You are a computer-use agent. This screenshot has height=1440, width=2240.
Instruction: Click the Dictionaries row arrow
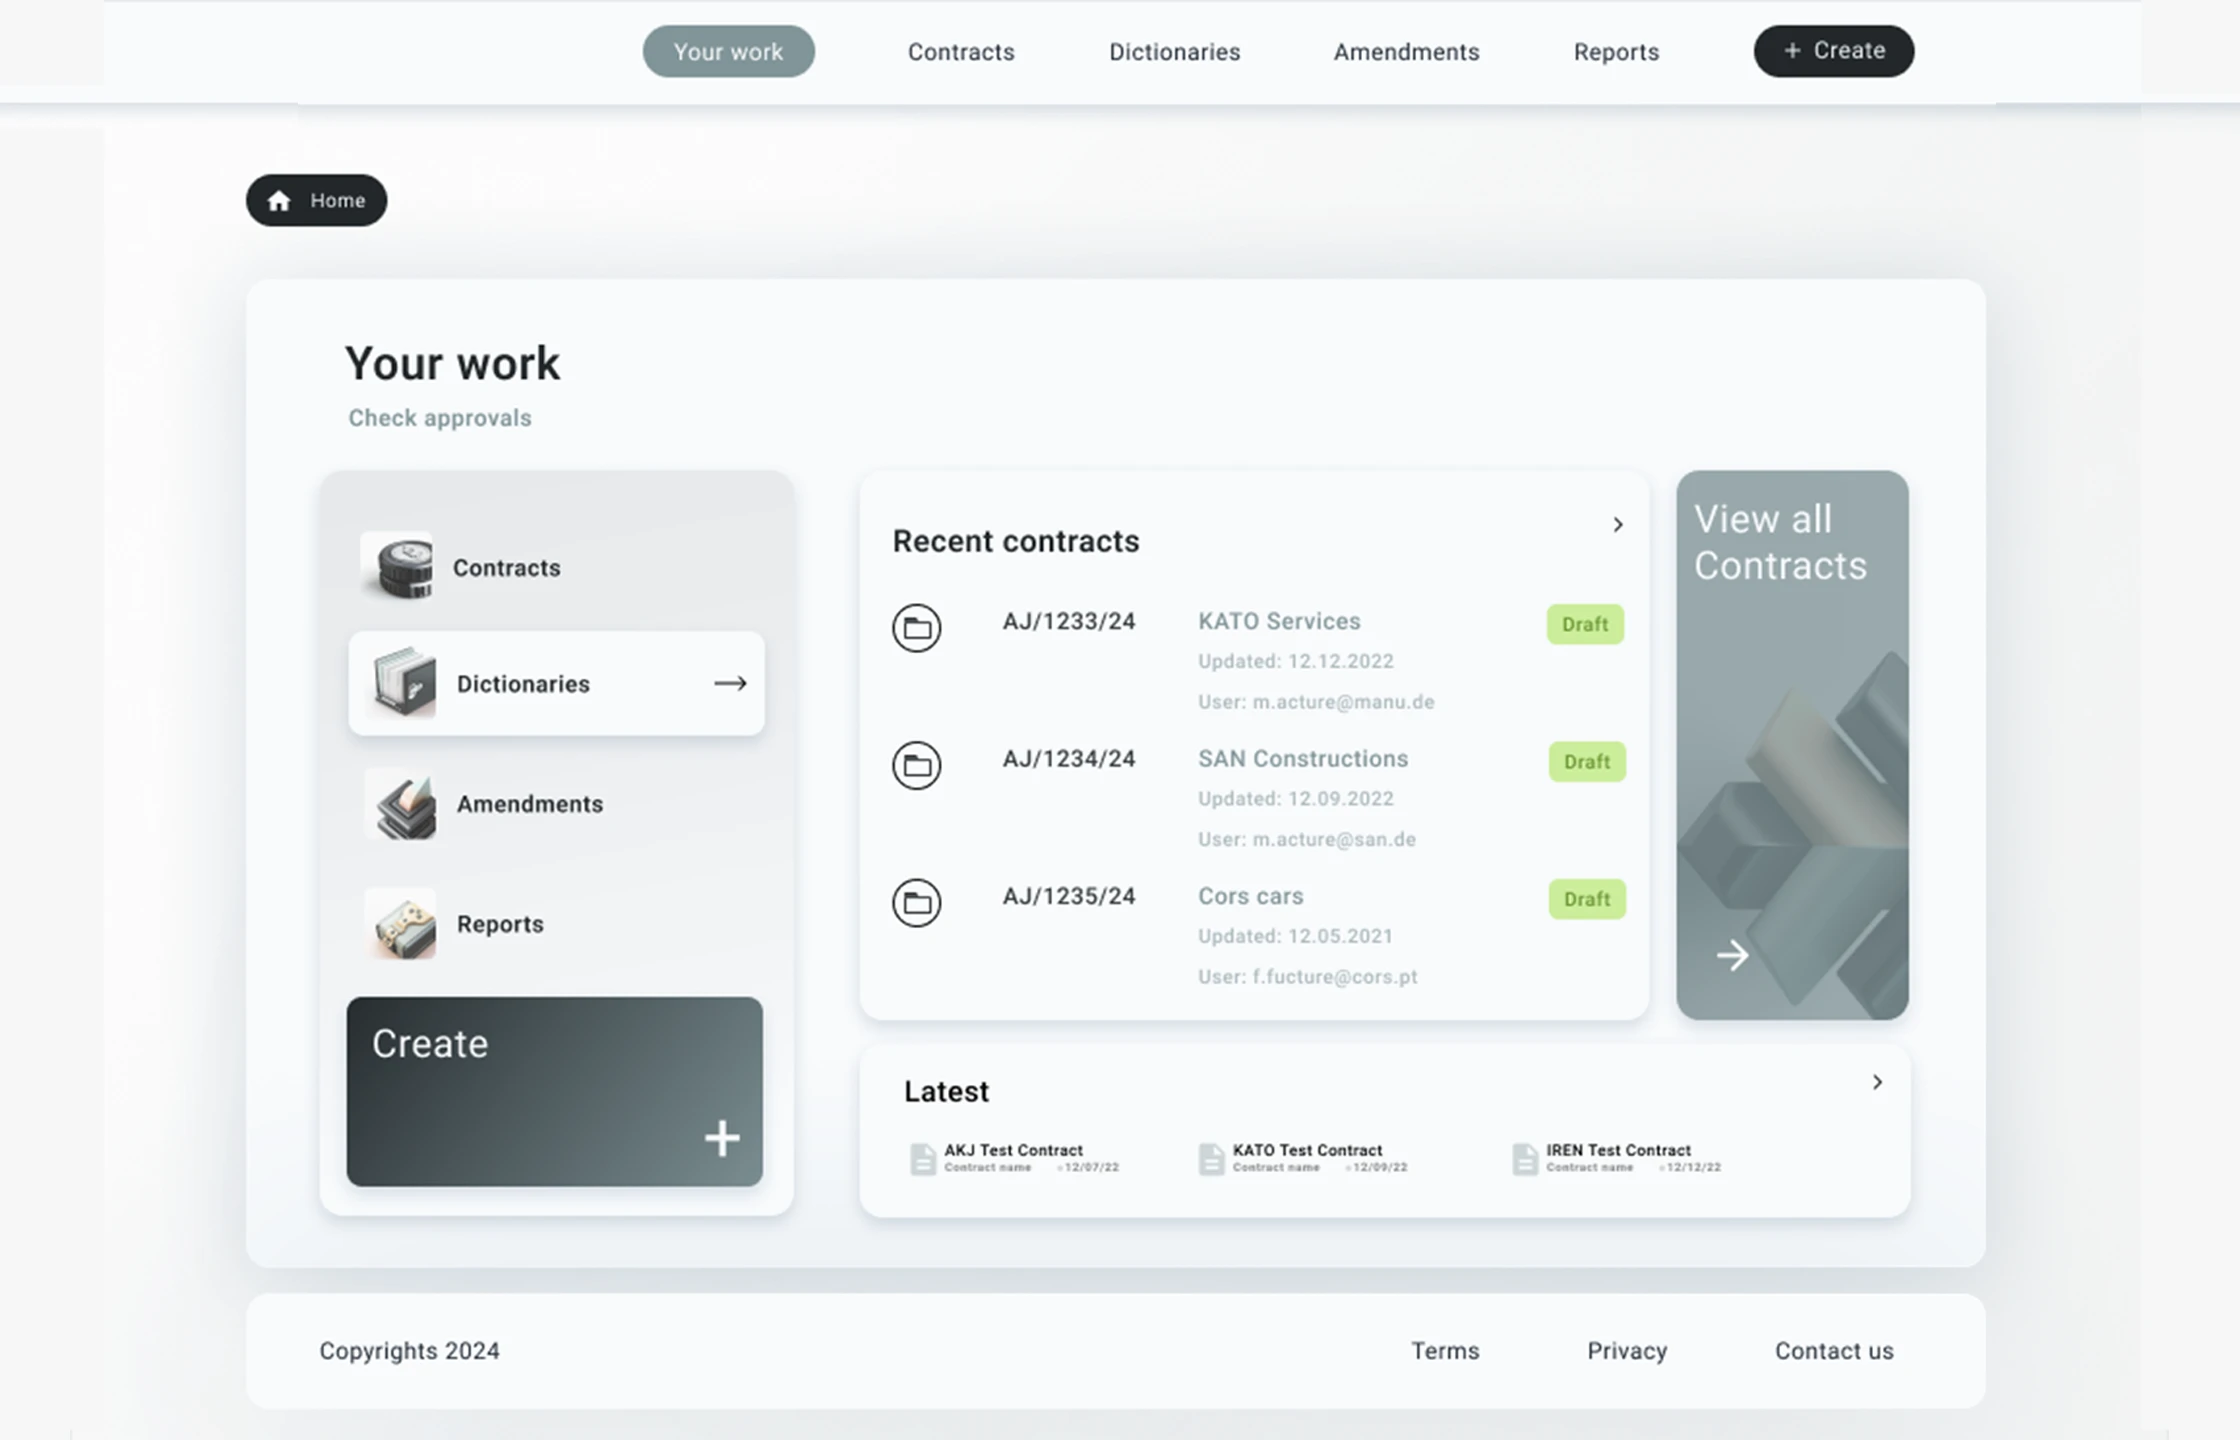[730, 684]
